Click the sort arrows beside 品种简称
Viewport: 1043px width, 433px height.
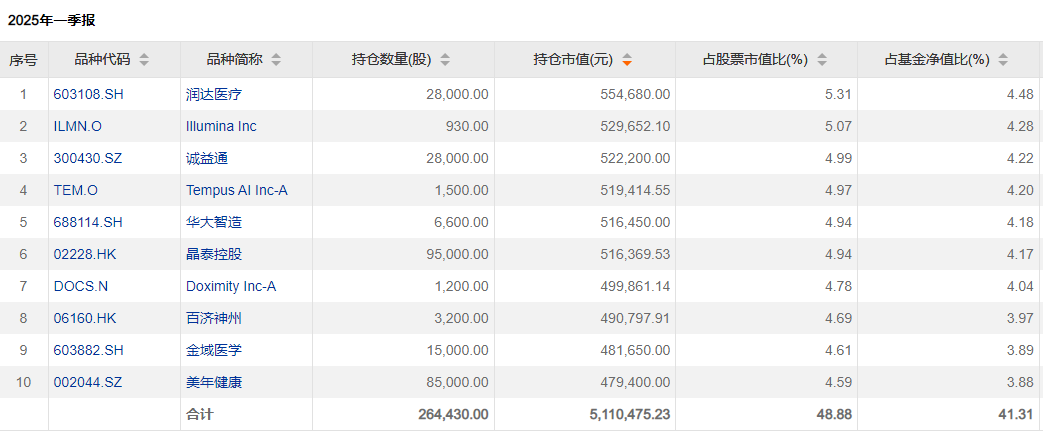276,60
